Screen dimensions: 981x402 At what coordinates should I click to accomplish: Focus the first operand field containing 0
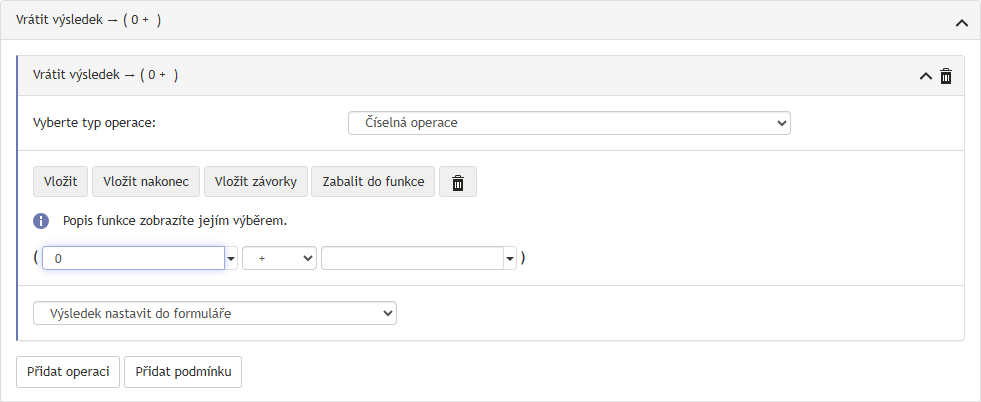pyautogui.click(x=133, y=258)
